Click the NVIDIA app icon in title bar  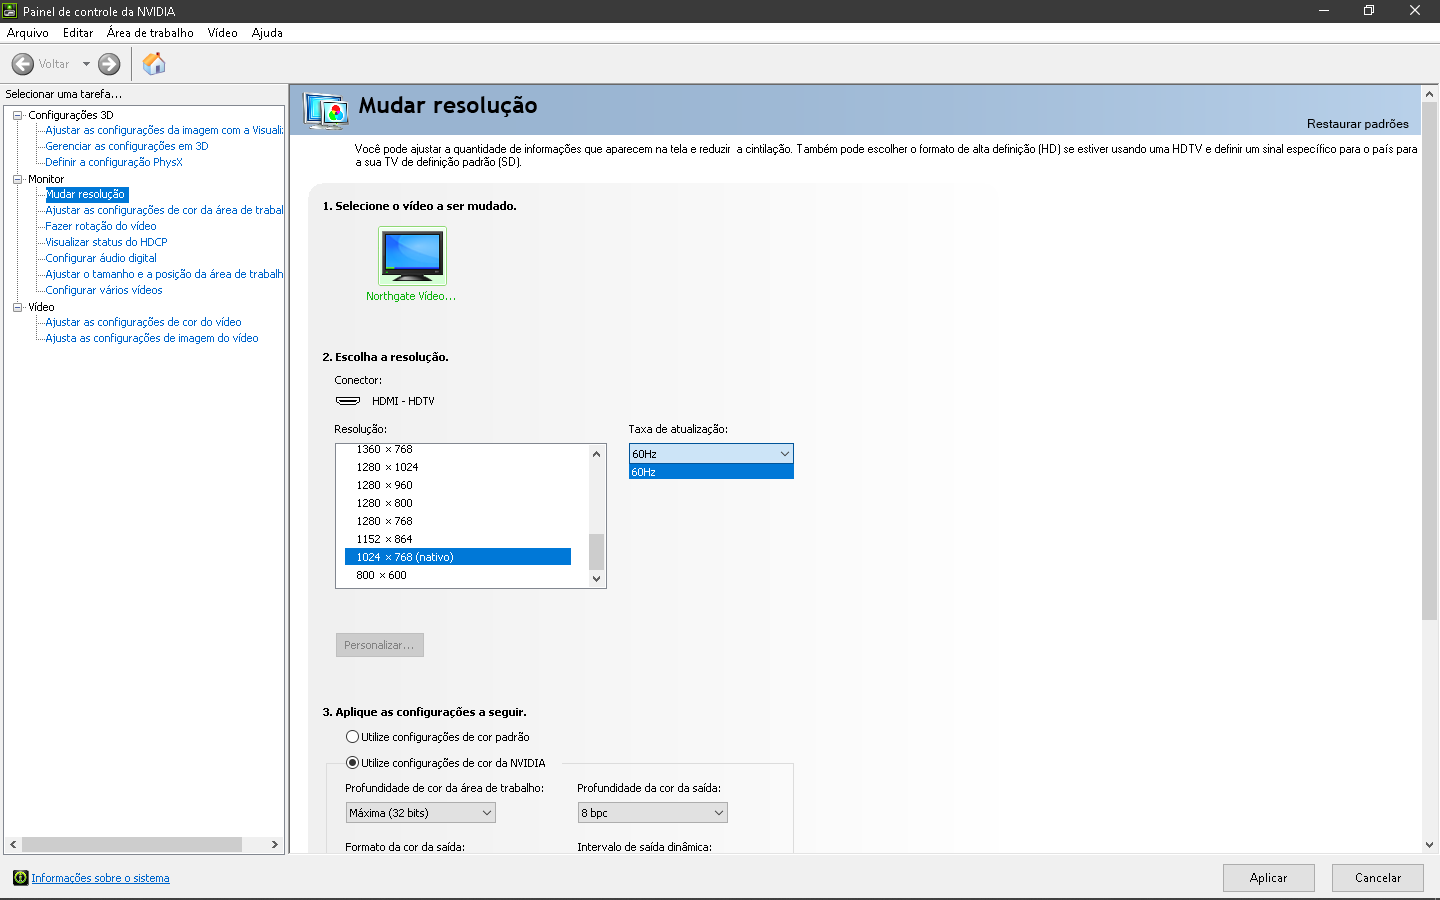10,11
